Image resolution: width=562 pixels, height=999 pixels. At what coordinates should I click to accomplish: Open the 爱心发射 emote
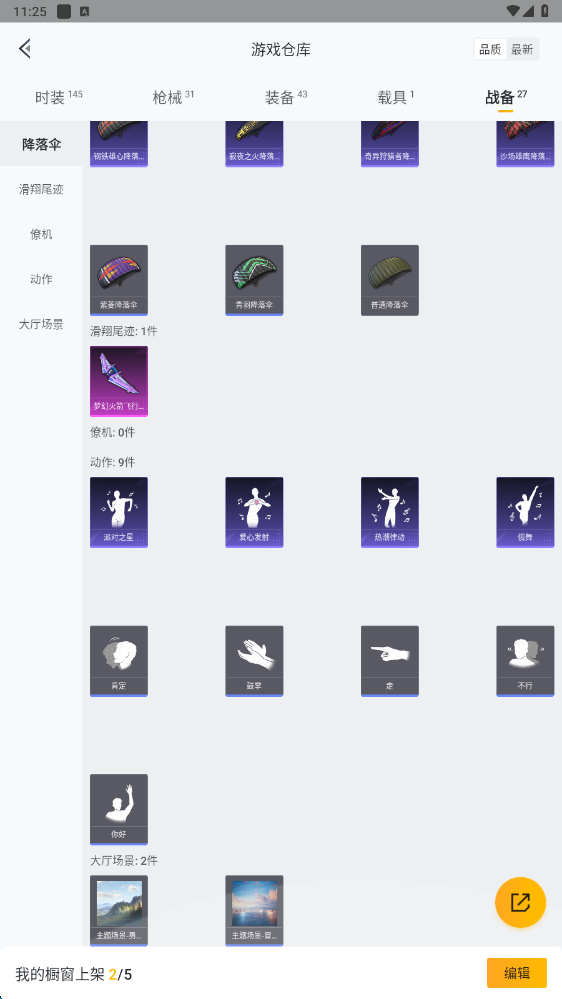tap(254, 512)
